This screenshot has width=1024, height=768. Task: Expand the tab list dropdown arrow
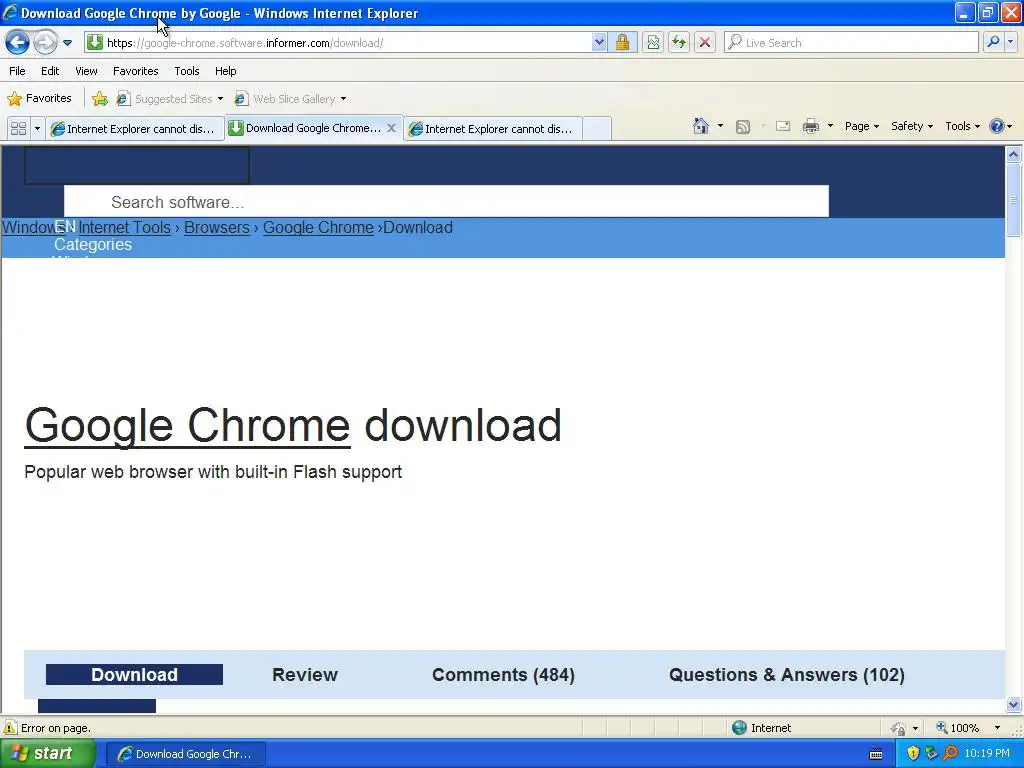click(37, 128)
